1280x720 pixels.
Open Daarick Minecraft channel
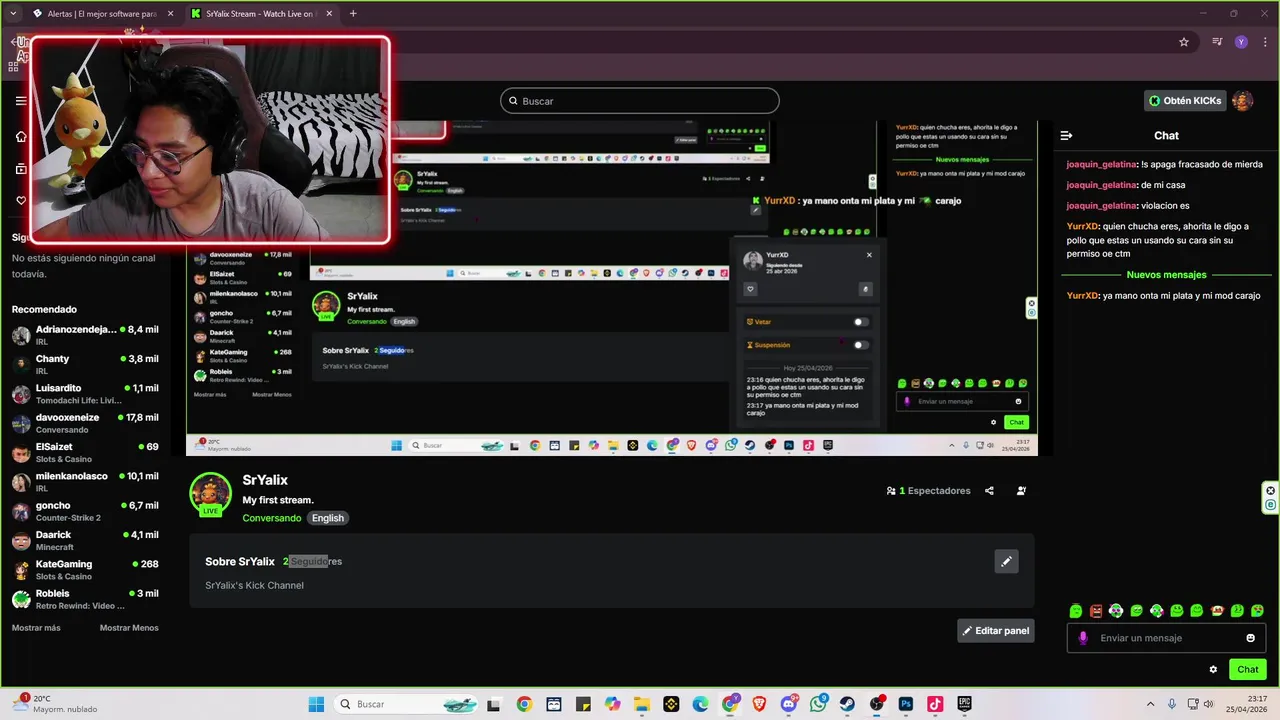[x=85, y=541]
